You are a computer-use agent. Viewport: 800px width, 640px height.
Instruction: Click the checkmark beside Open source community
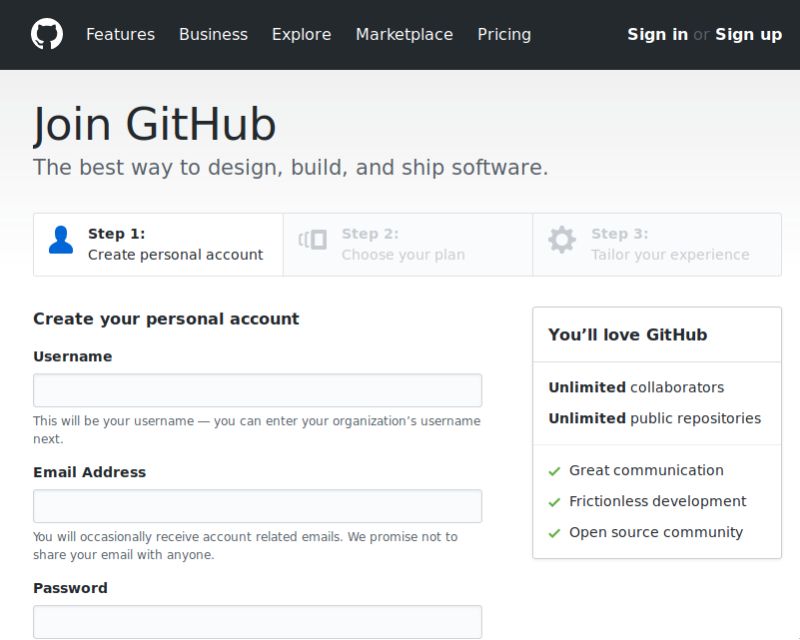tap(553, 533)
